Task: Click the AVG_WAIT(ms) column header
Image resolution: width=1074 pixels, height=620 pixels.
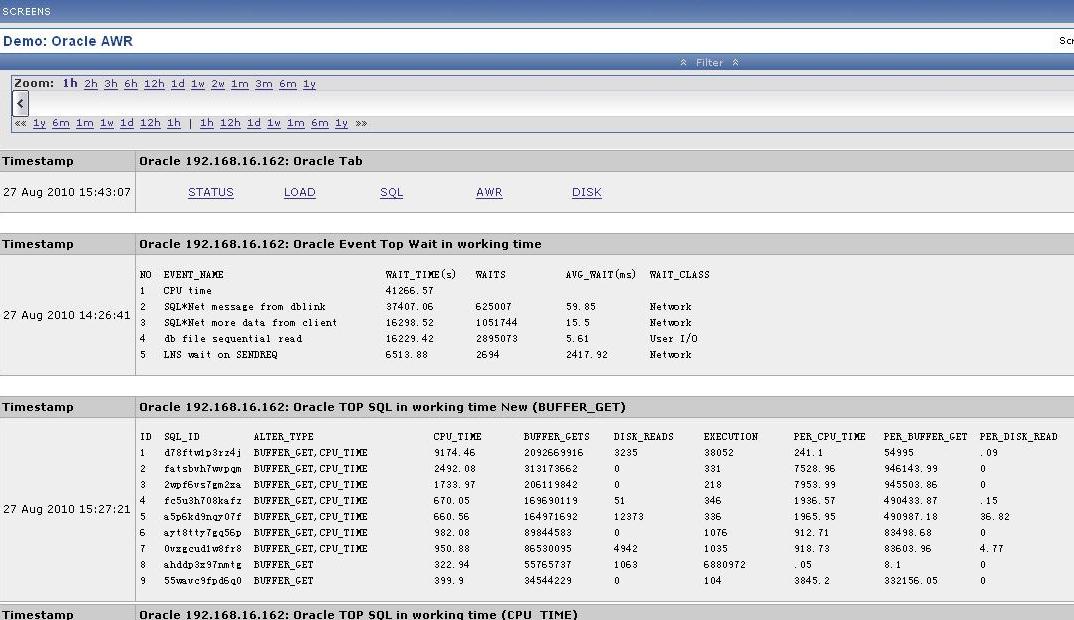Action: pos(601,275)
